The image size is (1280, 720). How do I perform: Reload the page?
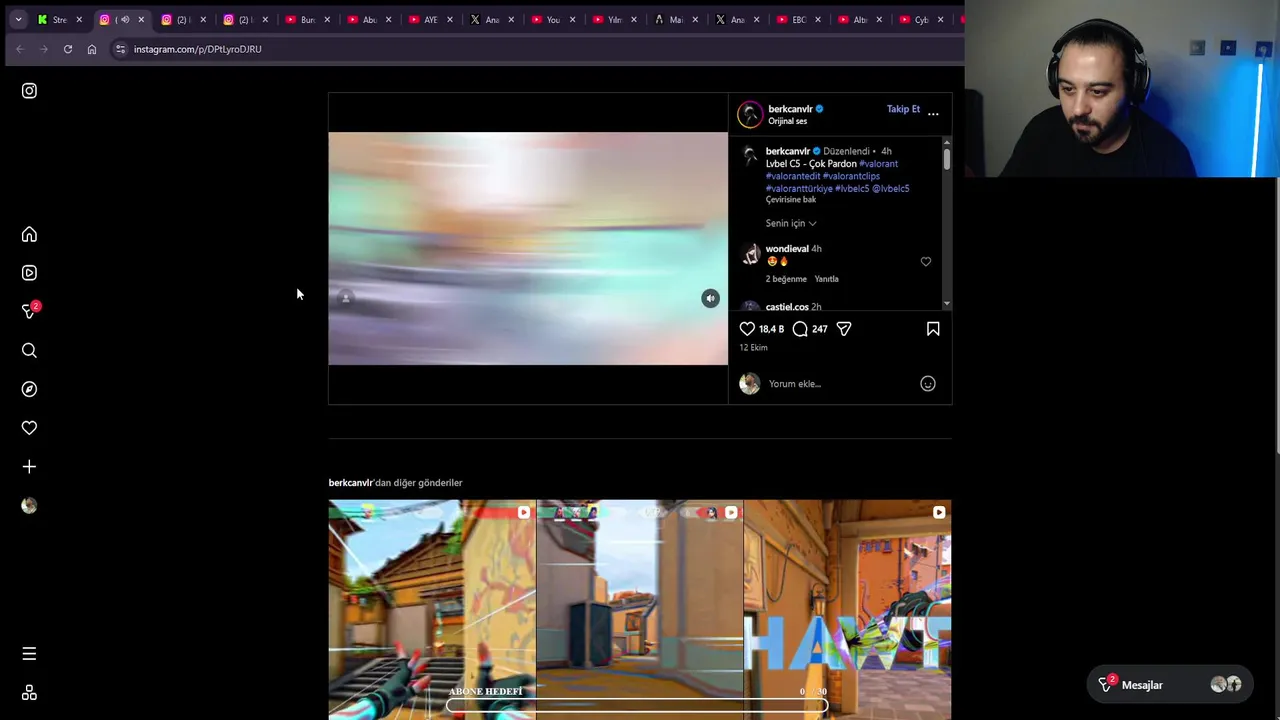[x=68, y=49]
